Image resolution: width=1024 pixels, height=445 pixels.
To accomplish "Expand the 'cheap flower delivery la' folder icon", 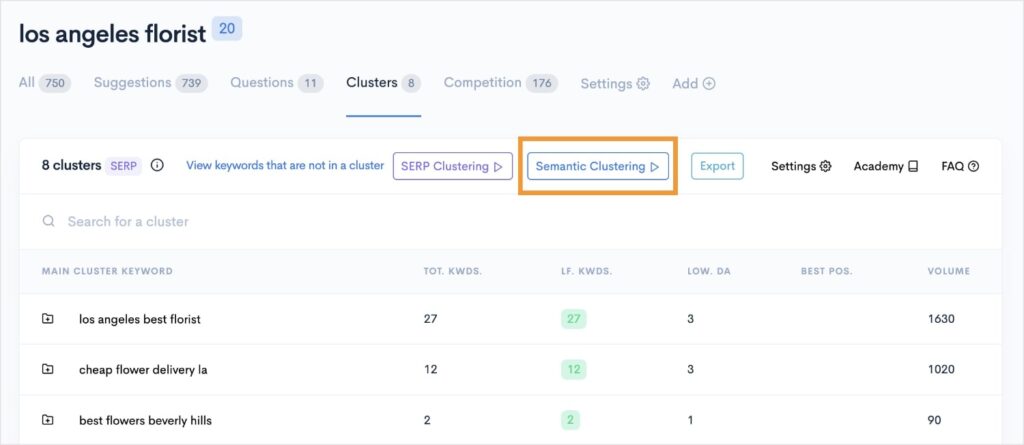I will (48, 369).
